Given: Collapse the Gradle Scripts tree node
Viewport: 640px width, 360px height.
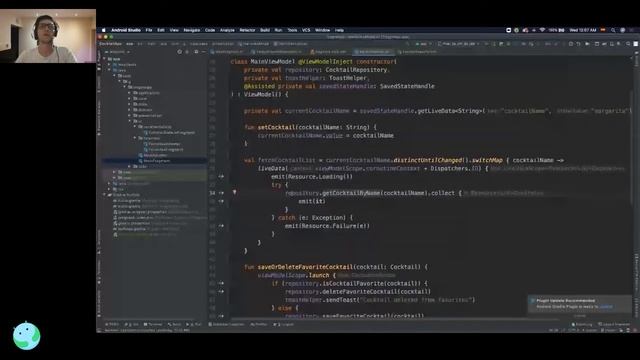Looking at the screenshot, I should pyautogui.click(x=105, y=195).
